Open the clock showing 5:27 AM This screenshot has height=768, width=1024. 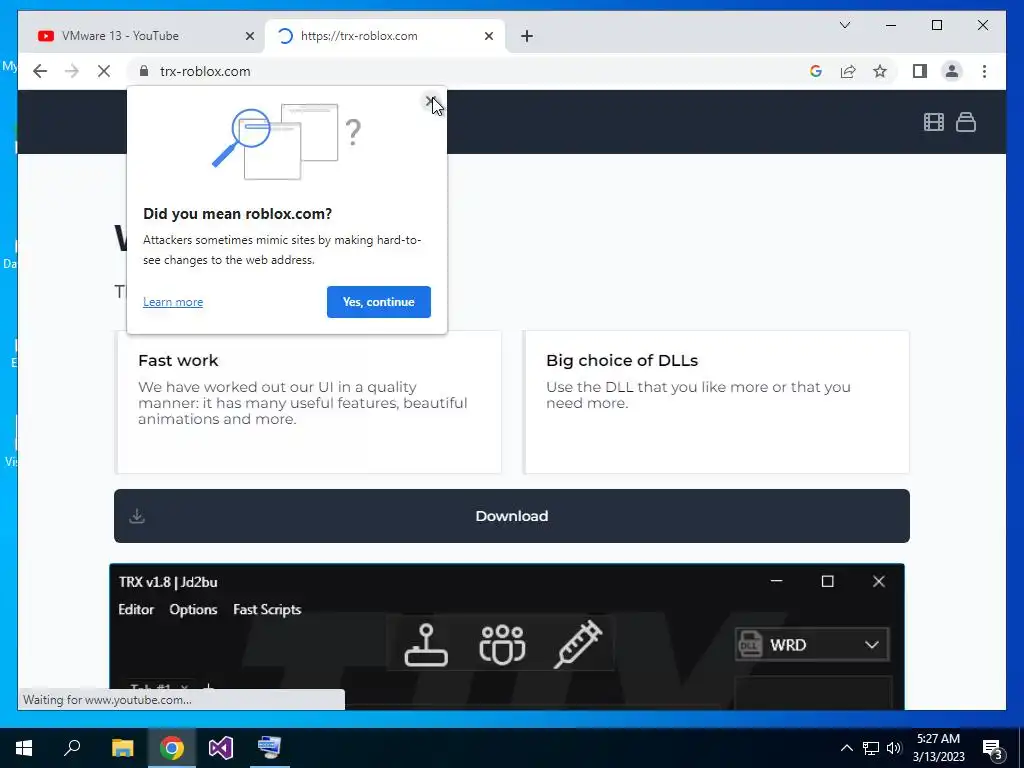pos(938,748)
